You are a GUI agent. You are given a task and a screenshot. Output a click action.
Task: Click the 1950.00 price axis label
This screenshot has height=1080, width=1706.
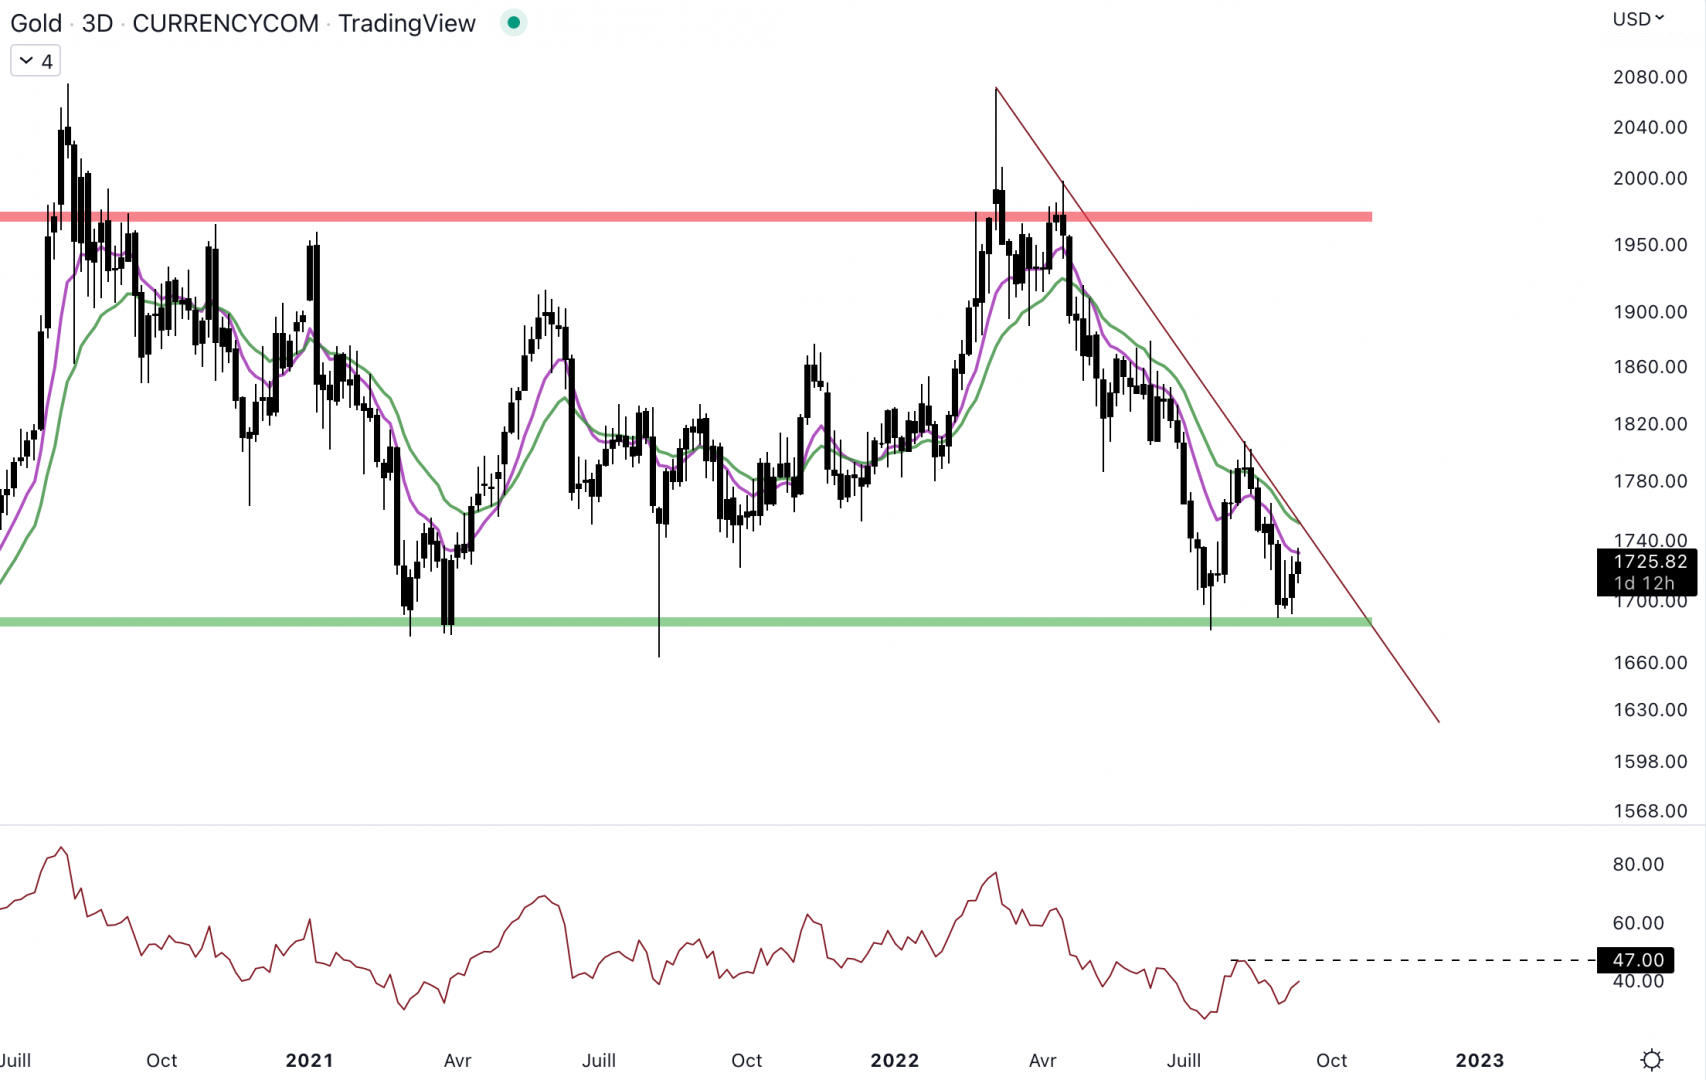pos(1650,245)
